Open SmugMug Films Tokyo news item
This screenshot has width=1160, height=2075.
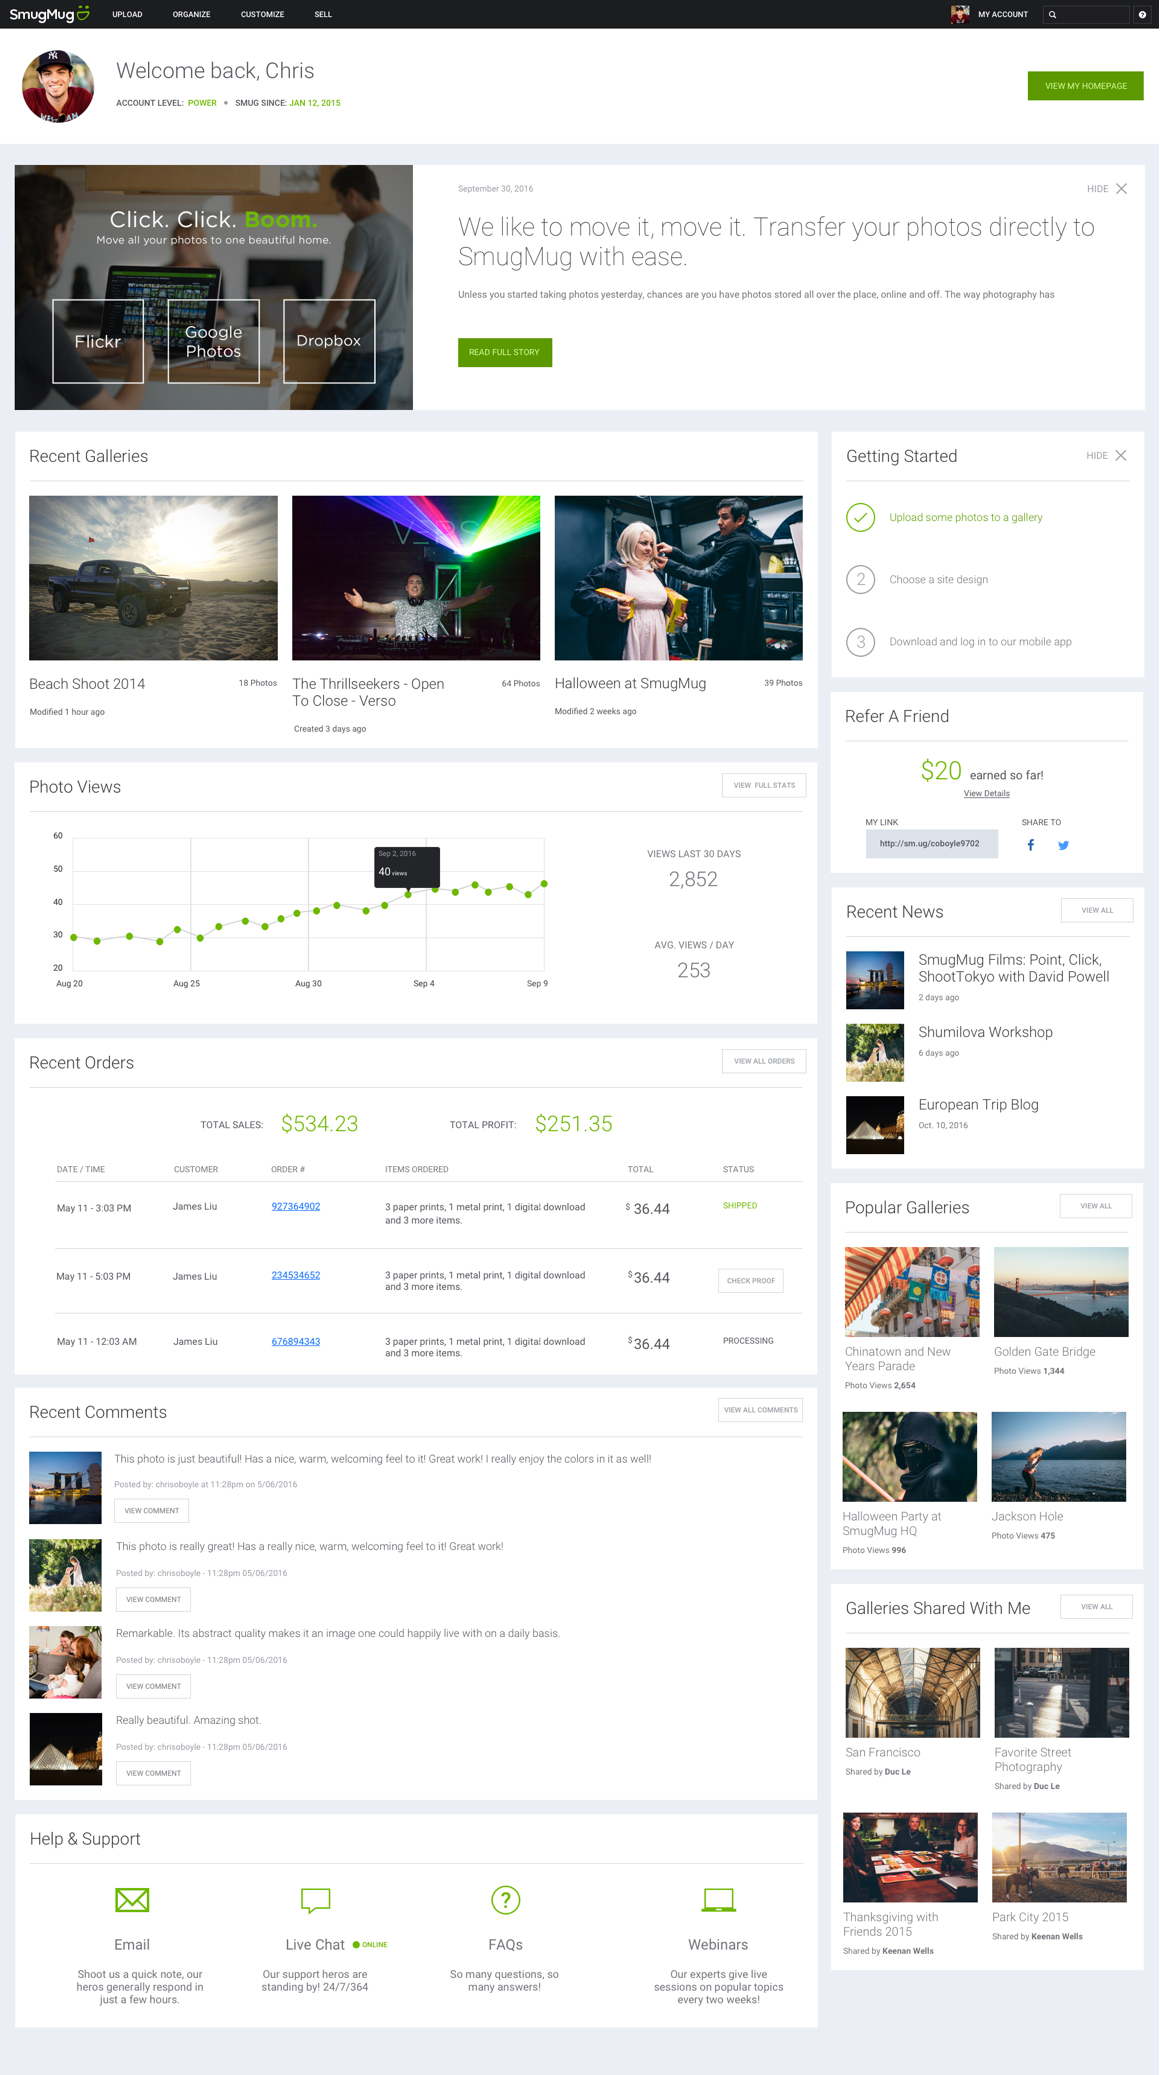click(1014, 968)
